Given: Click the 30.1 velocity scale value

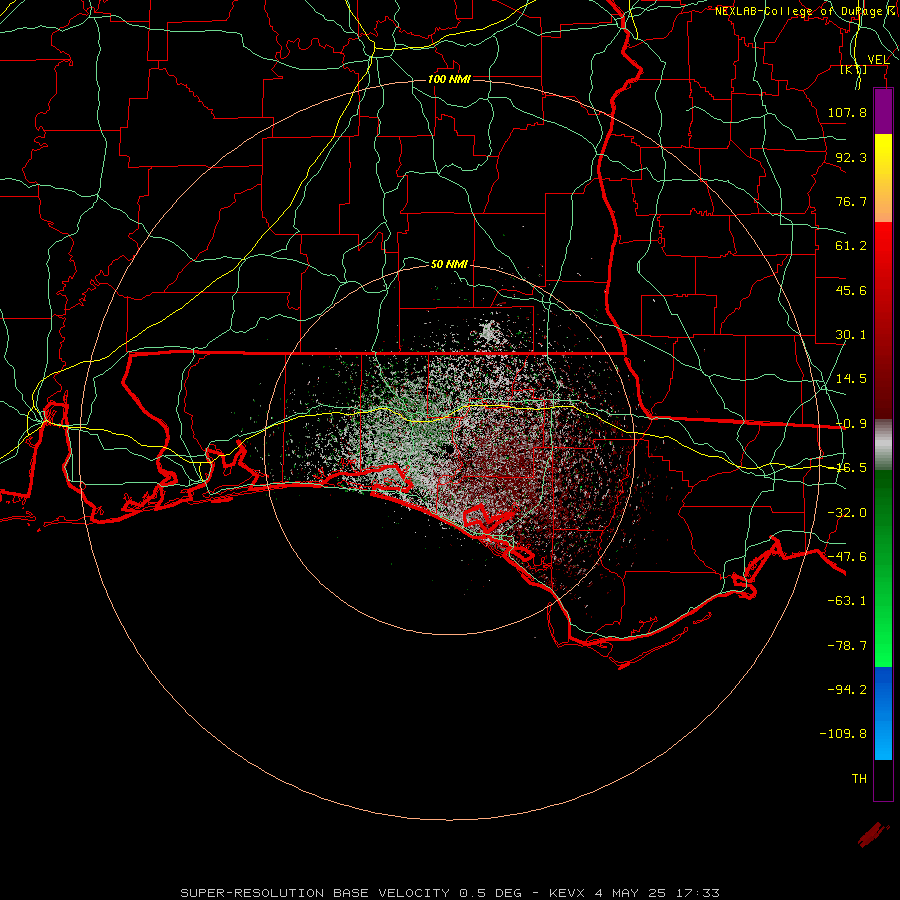Looking at the screenshot, I should [x=851, y=335].
